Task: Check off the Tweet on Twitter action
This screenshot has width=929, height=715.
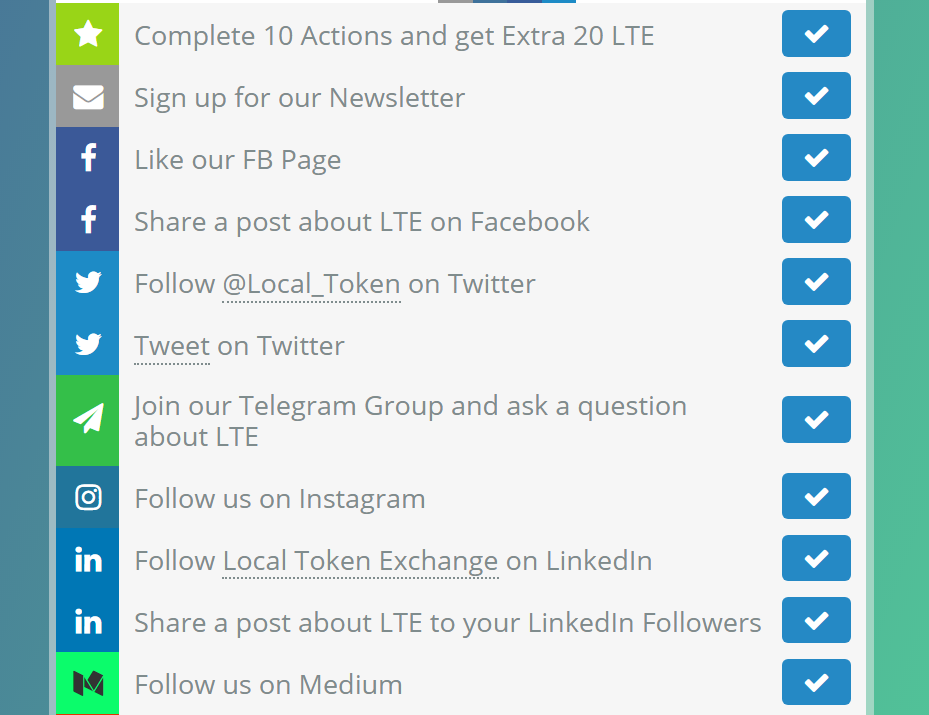Action: click(x=816, y=344)
